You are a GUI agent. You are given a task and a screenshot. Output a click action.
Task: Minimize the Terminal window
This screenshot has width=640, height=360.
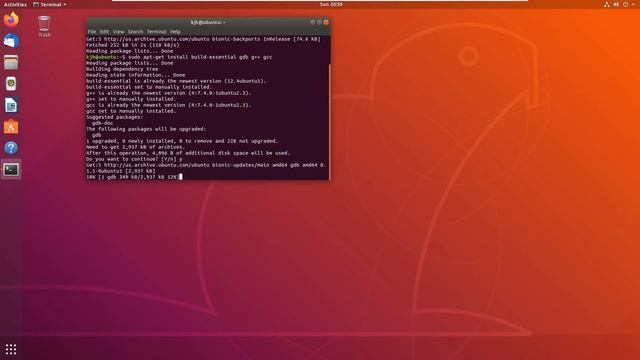(313, 22)
